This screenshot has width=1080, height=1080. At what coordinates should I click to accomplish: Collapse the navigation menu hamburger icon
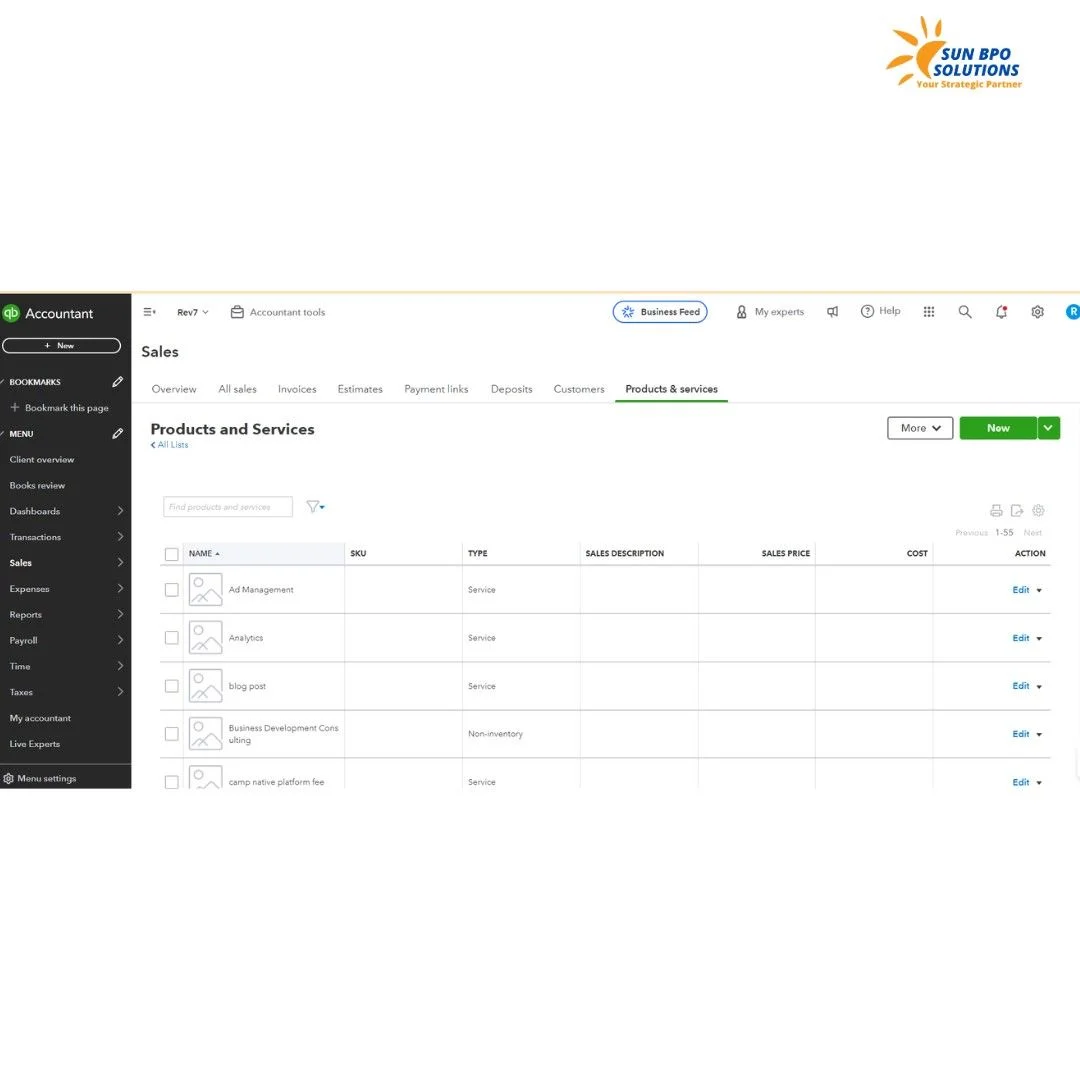point(149,312)
